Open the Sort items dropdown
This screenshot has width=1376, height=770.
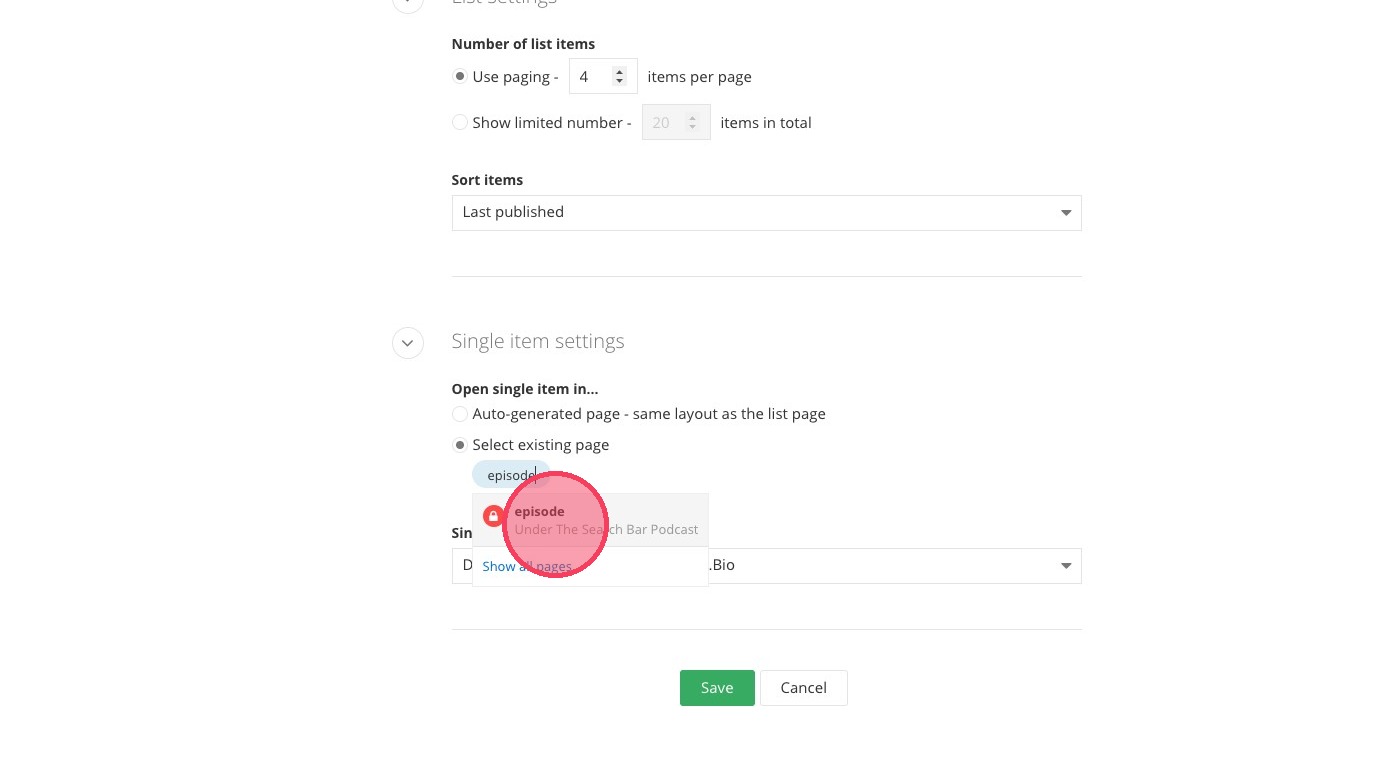pyautogui.click(x=766, y=213)
